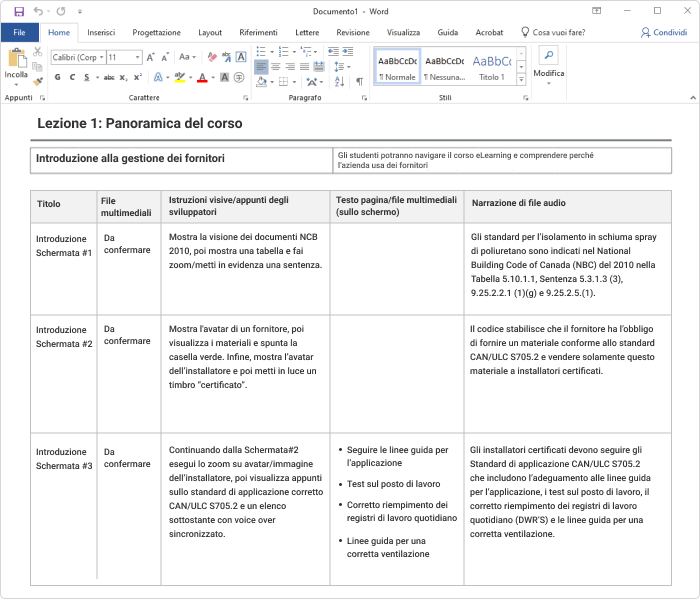Save the document with the floppy disk icon
700x599 pixels.
19,12
